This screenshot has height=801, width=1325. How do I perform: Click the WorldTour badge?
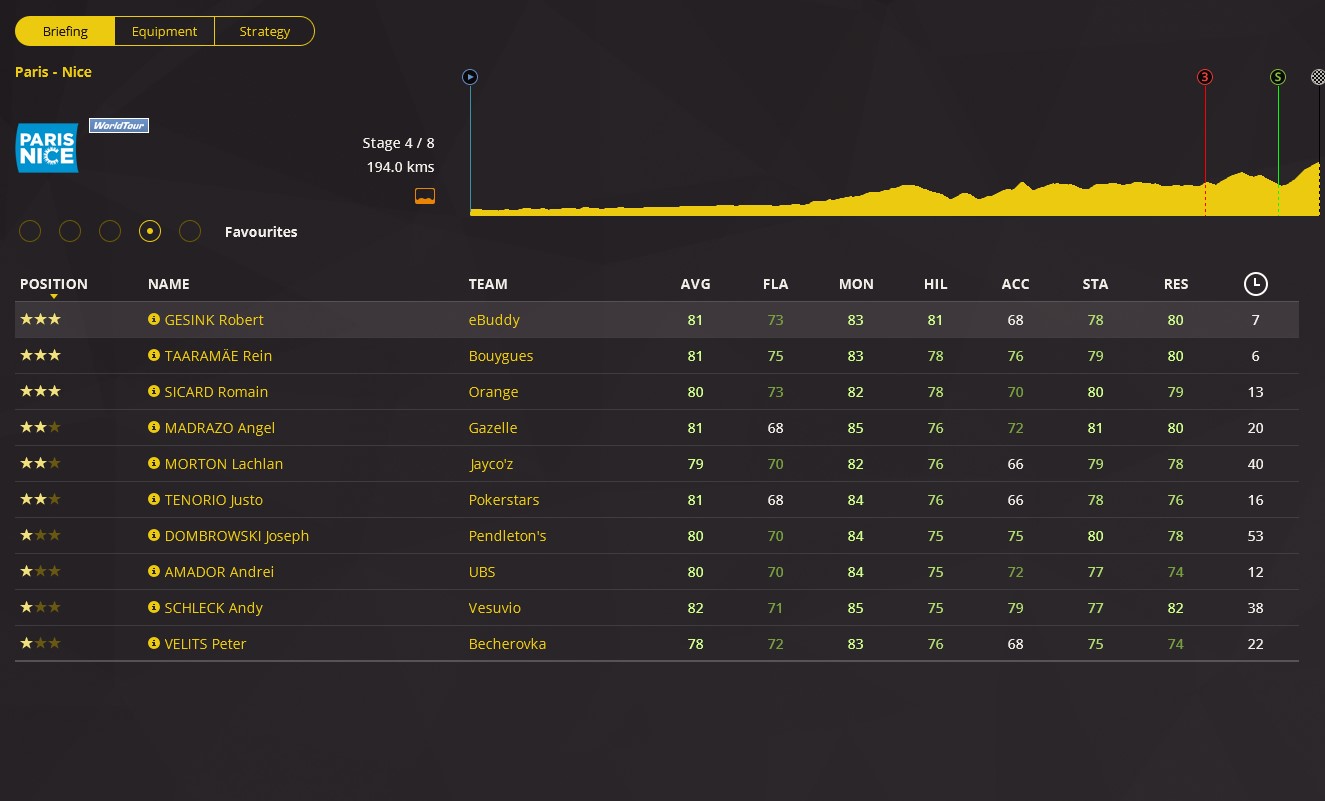(119, 125)
